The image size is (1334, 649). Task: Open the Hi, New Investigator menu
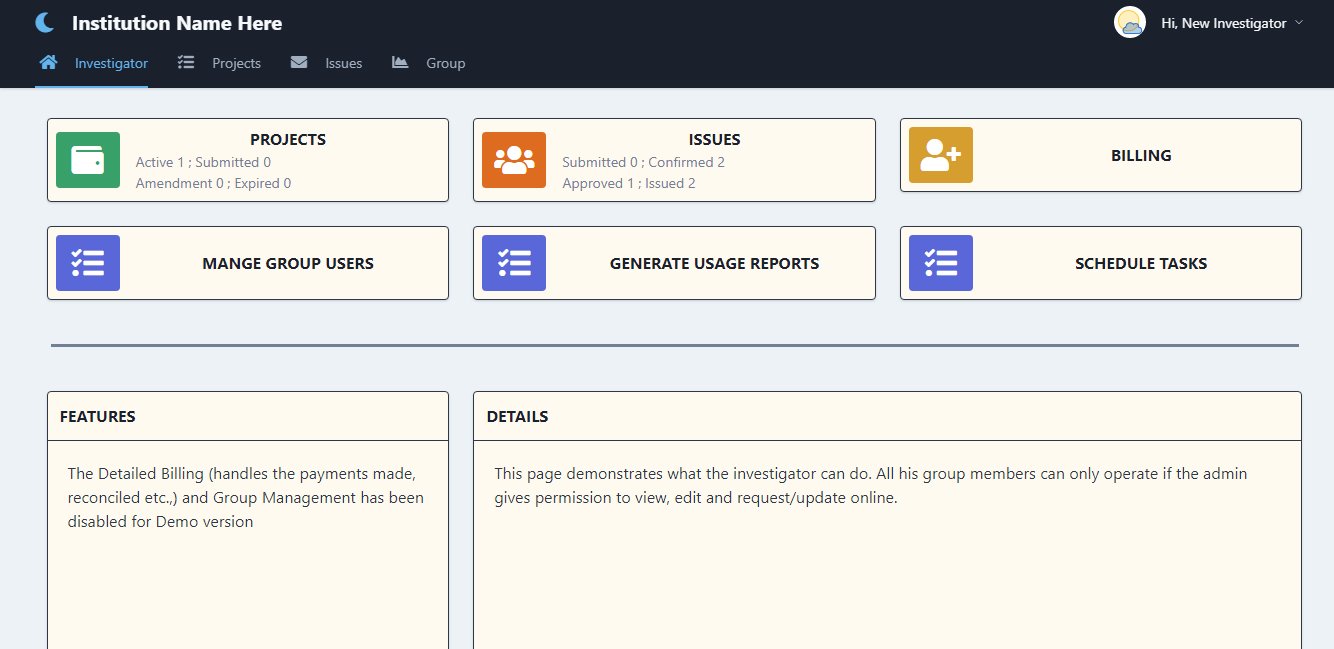(1223, 23)
